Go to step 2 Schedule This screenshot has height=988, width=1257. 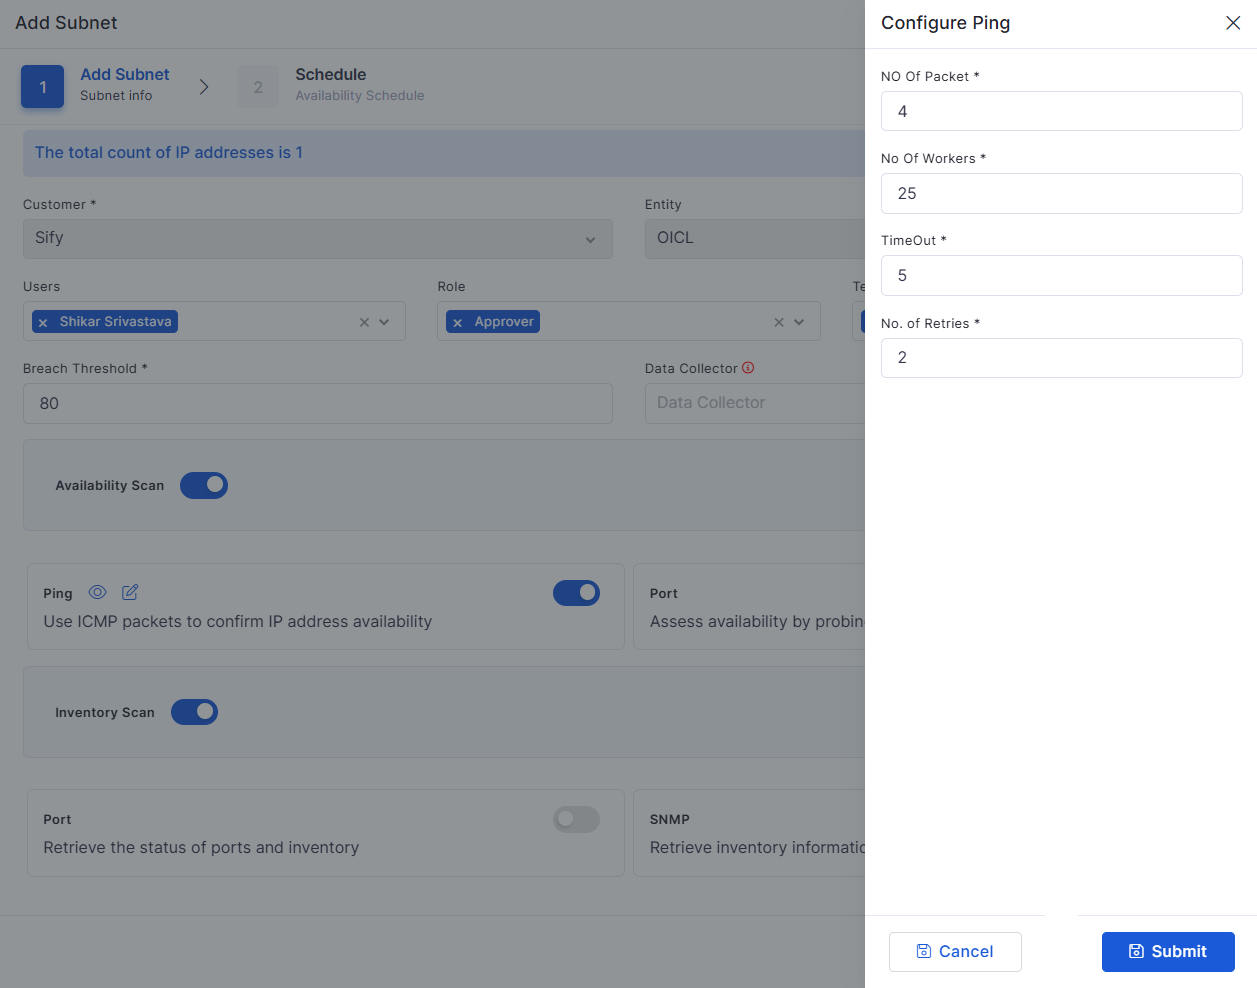click(258, 87)
